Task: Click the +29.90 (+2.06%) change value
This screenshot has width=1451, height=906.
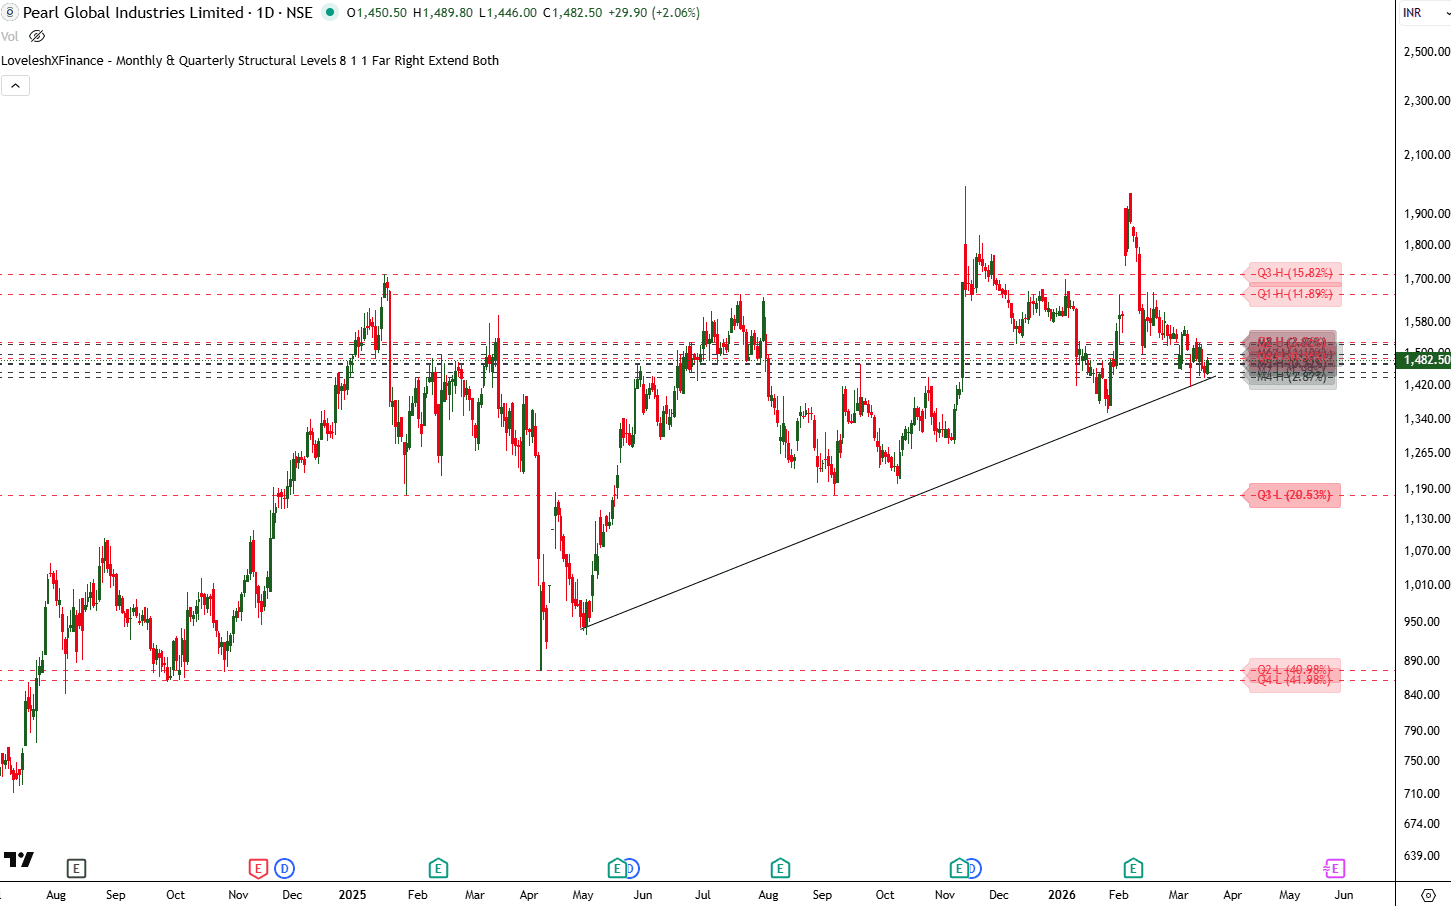Action: [654, 13]
